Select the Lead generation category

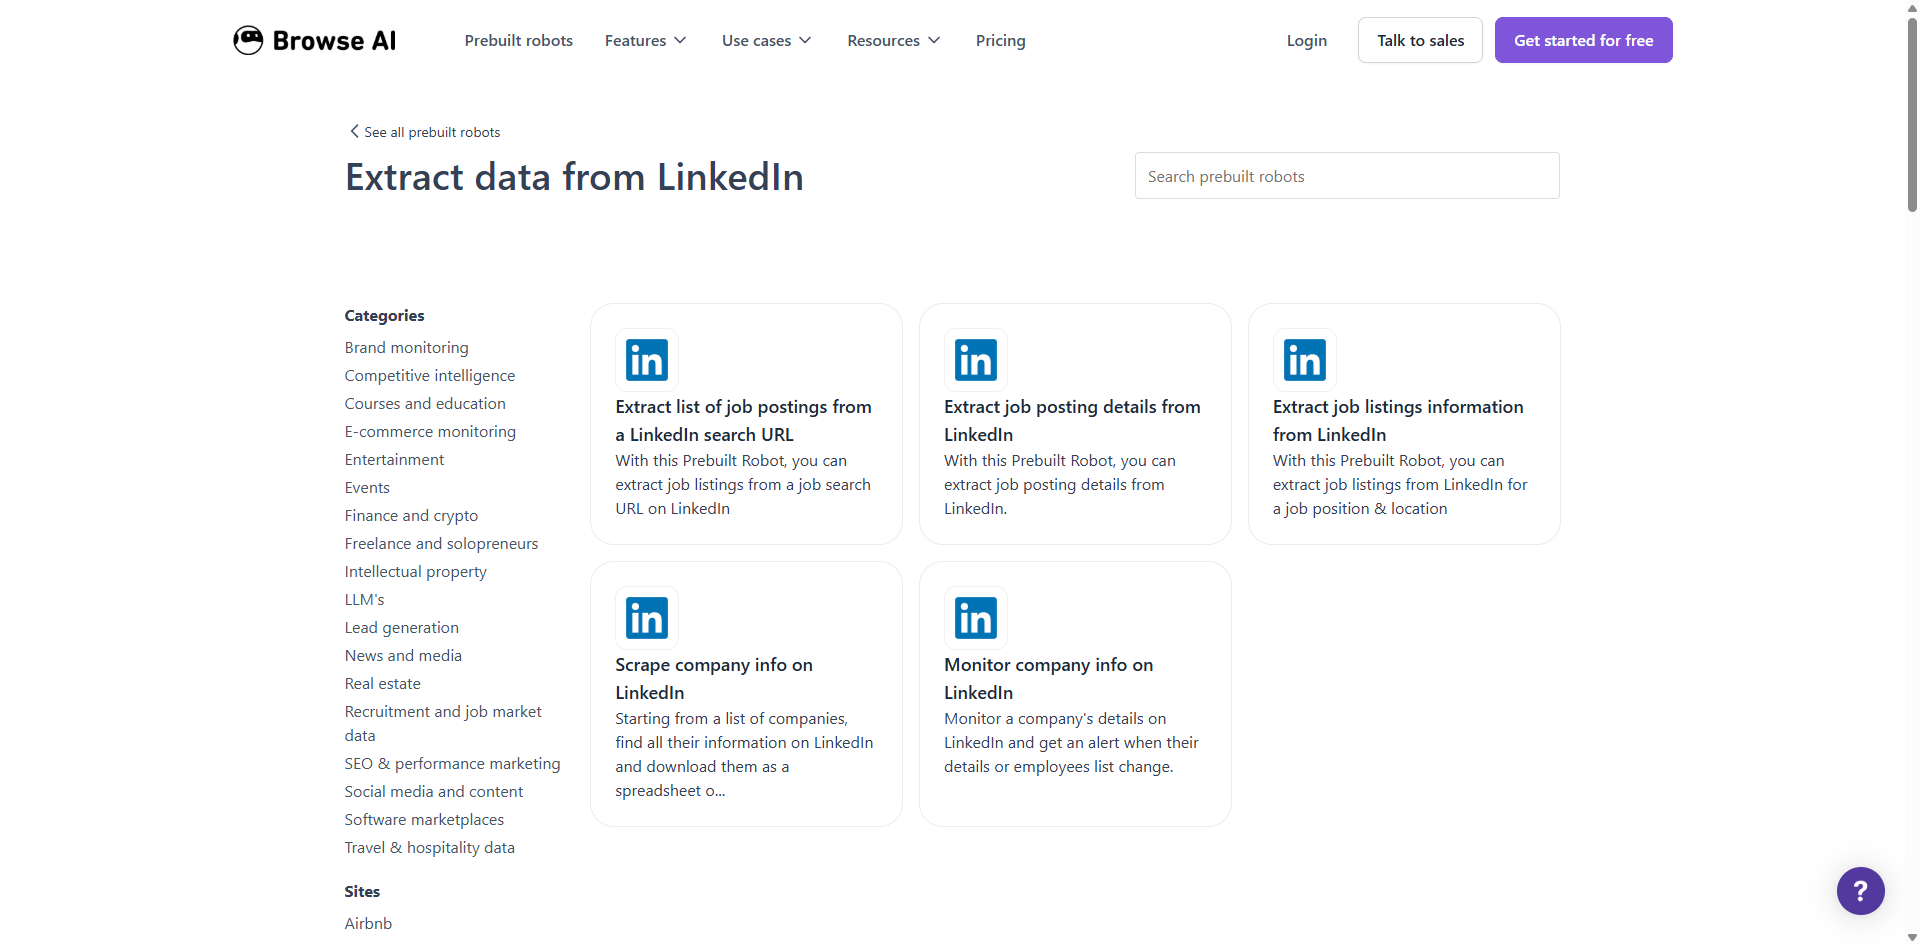(x=401, y=628)
